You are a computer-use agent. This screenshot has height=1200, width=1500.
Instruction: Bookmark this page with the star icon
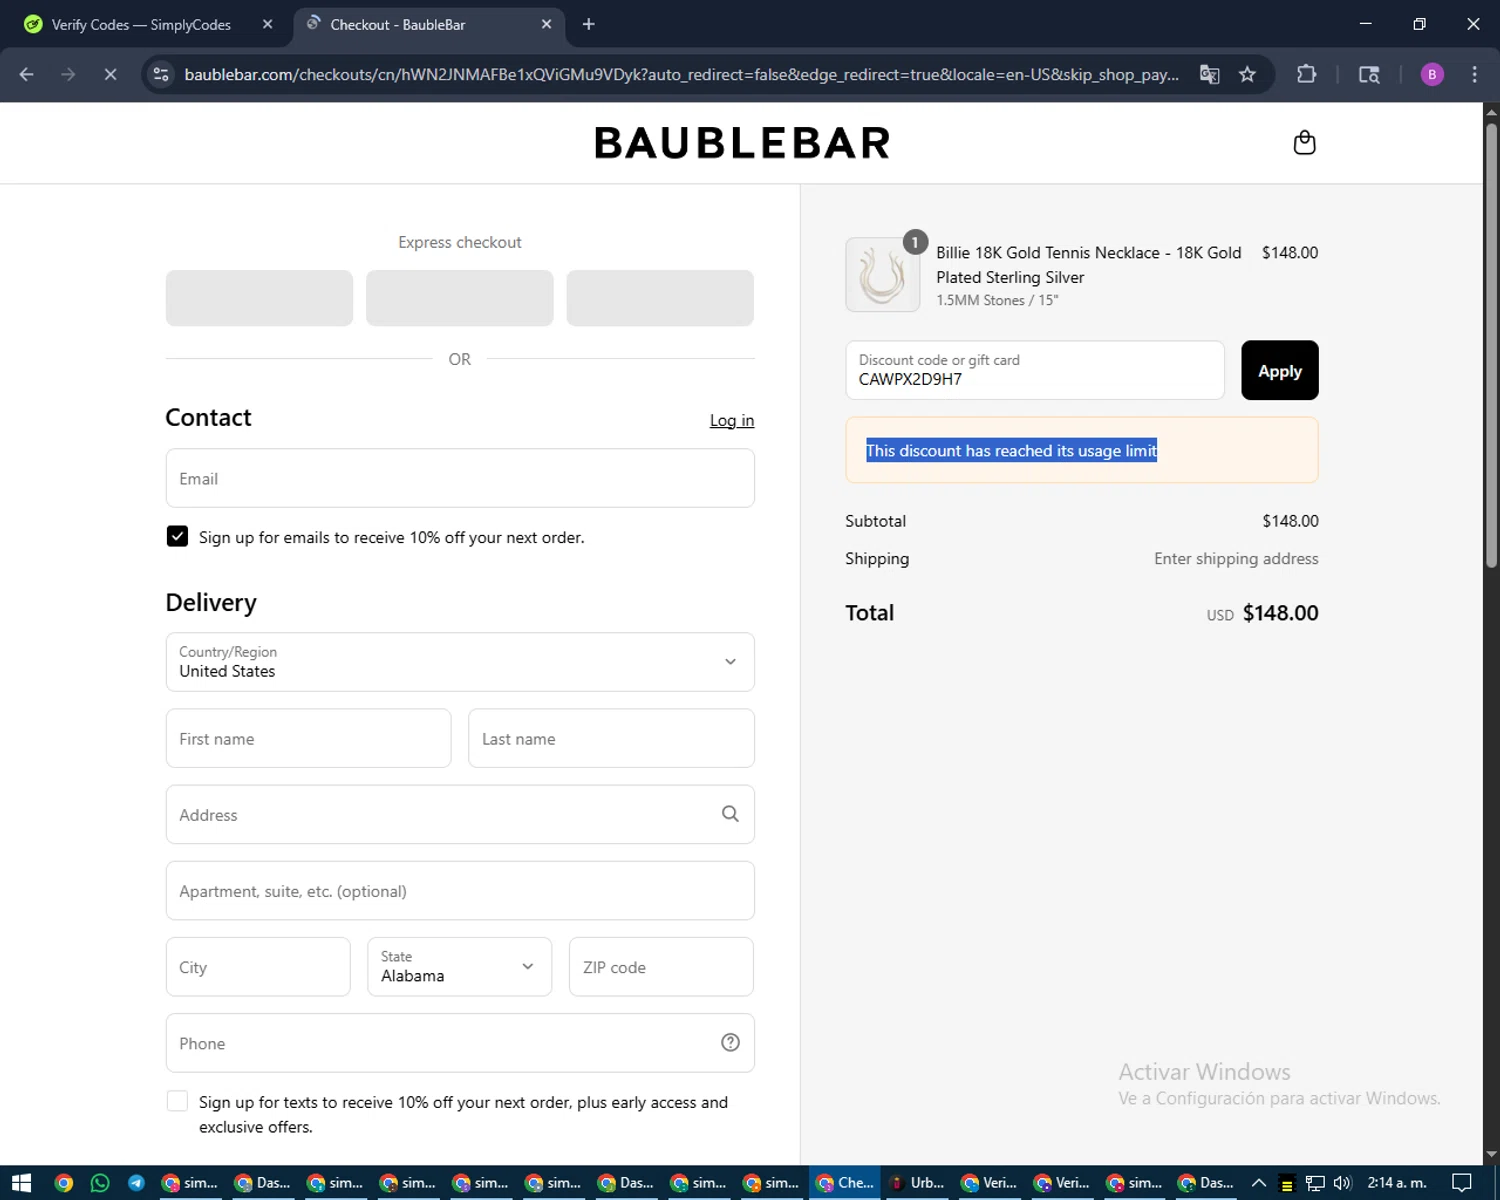coord(1247,74)
